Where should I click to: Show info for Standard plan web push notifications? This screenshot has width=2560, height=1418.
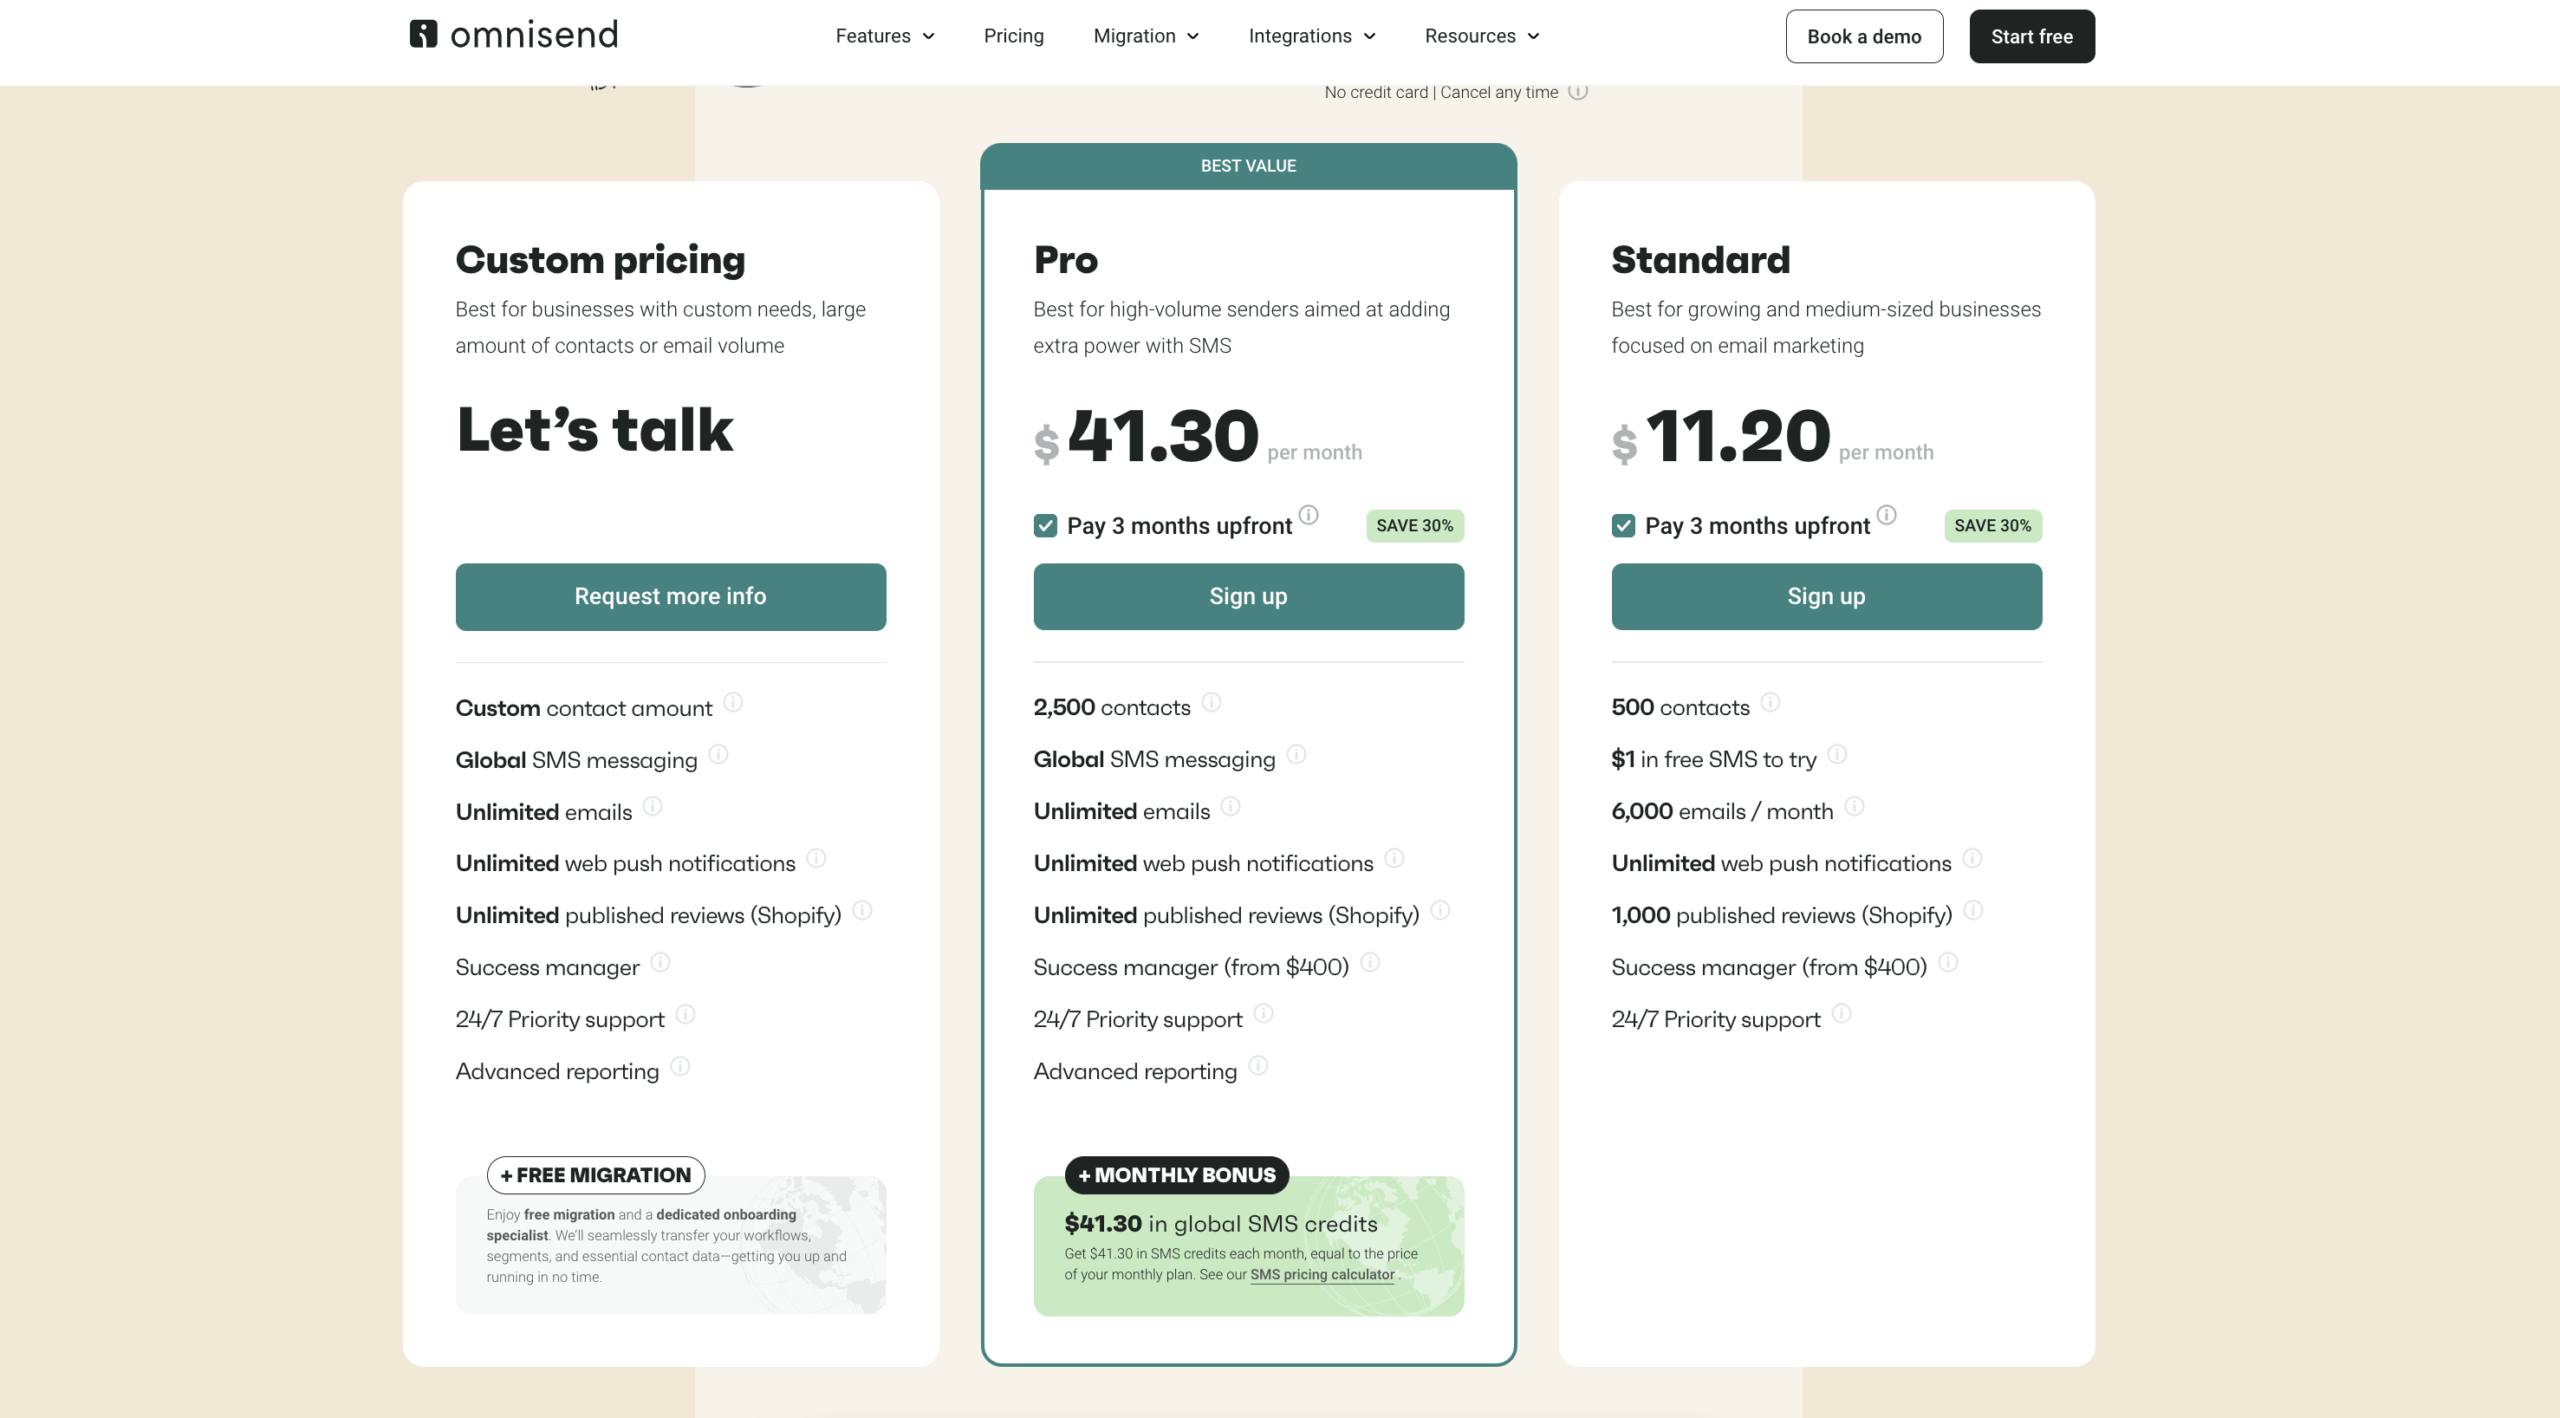pos(1972,858)
